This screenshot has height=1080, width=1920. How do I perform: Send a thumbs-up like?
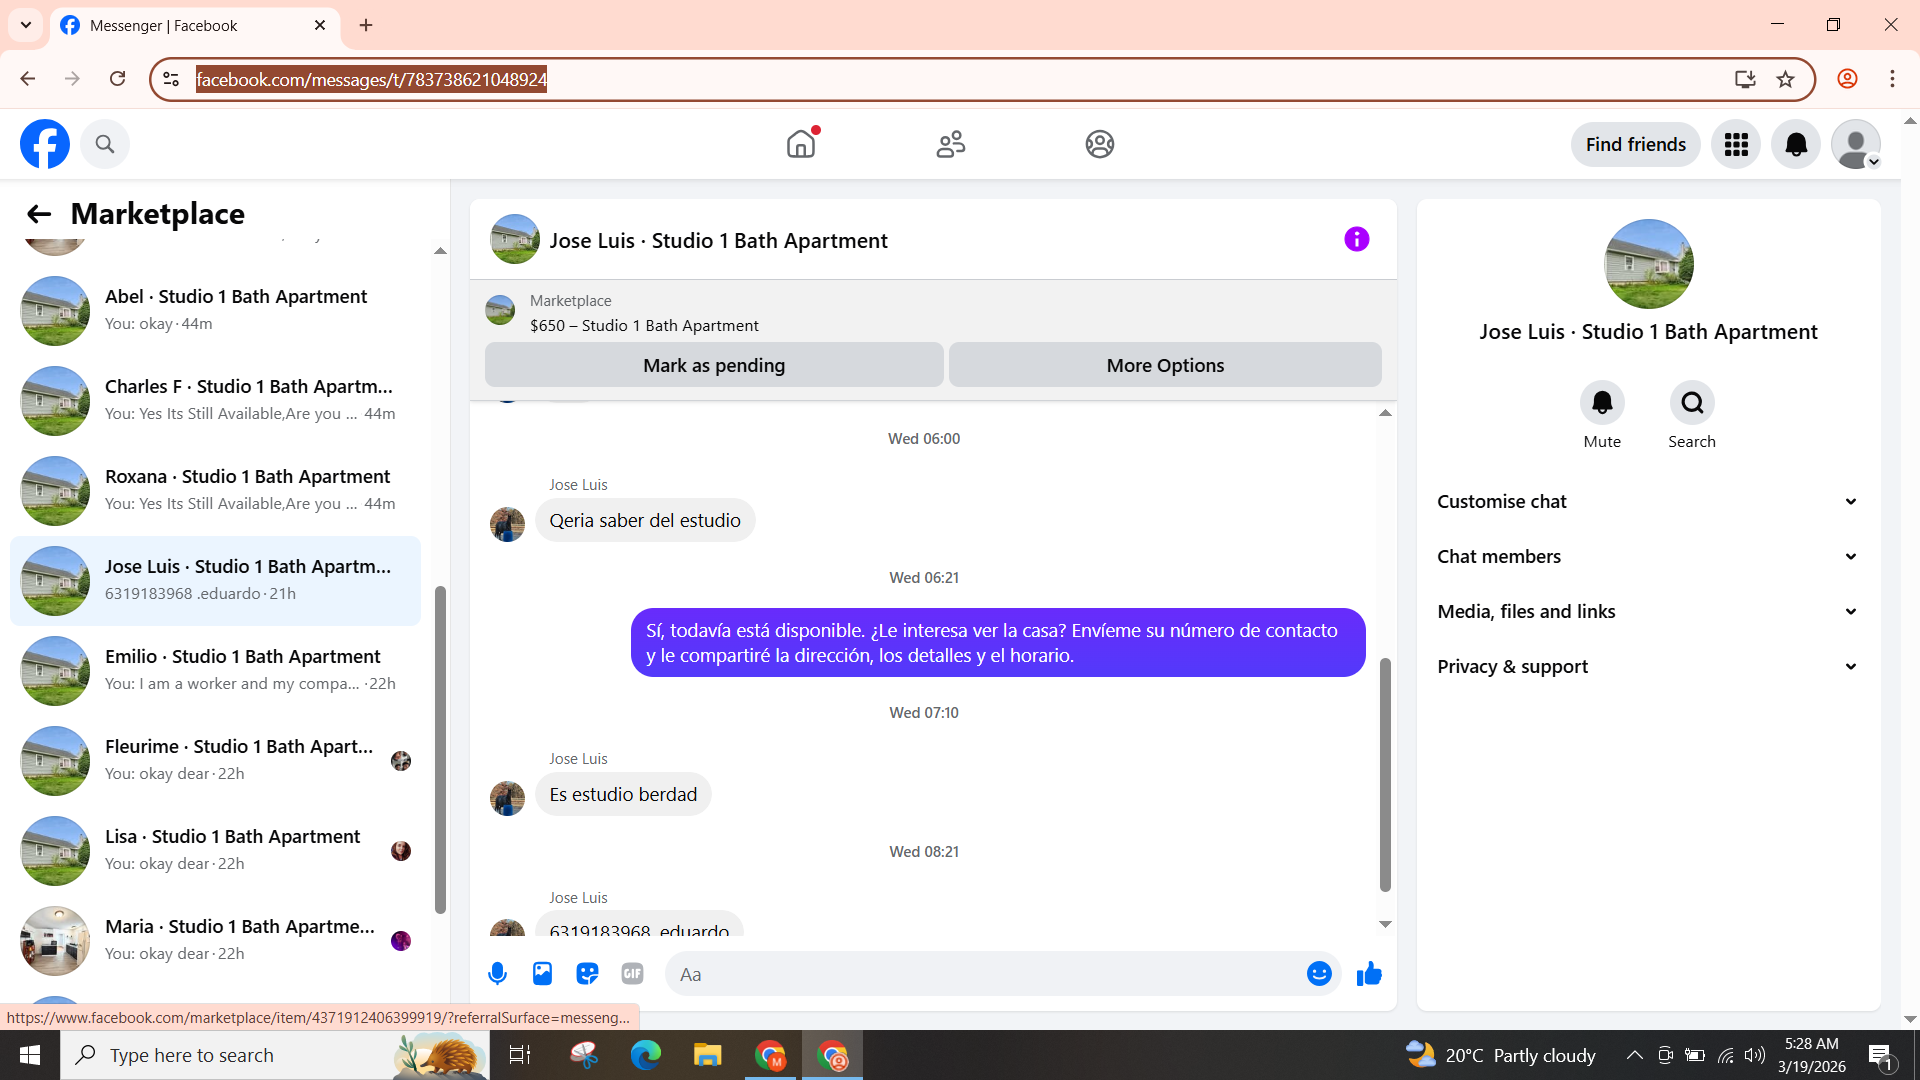coord(1369,974)
